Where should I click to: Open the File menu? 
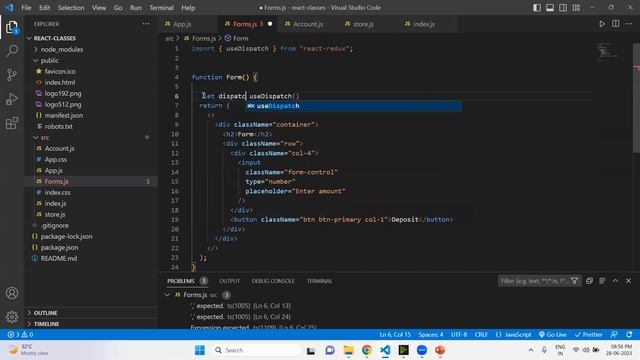click(x=26, y=8)
